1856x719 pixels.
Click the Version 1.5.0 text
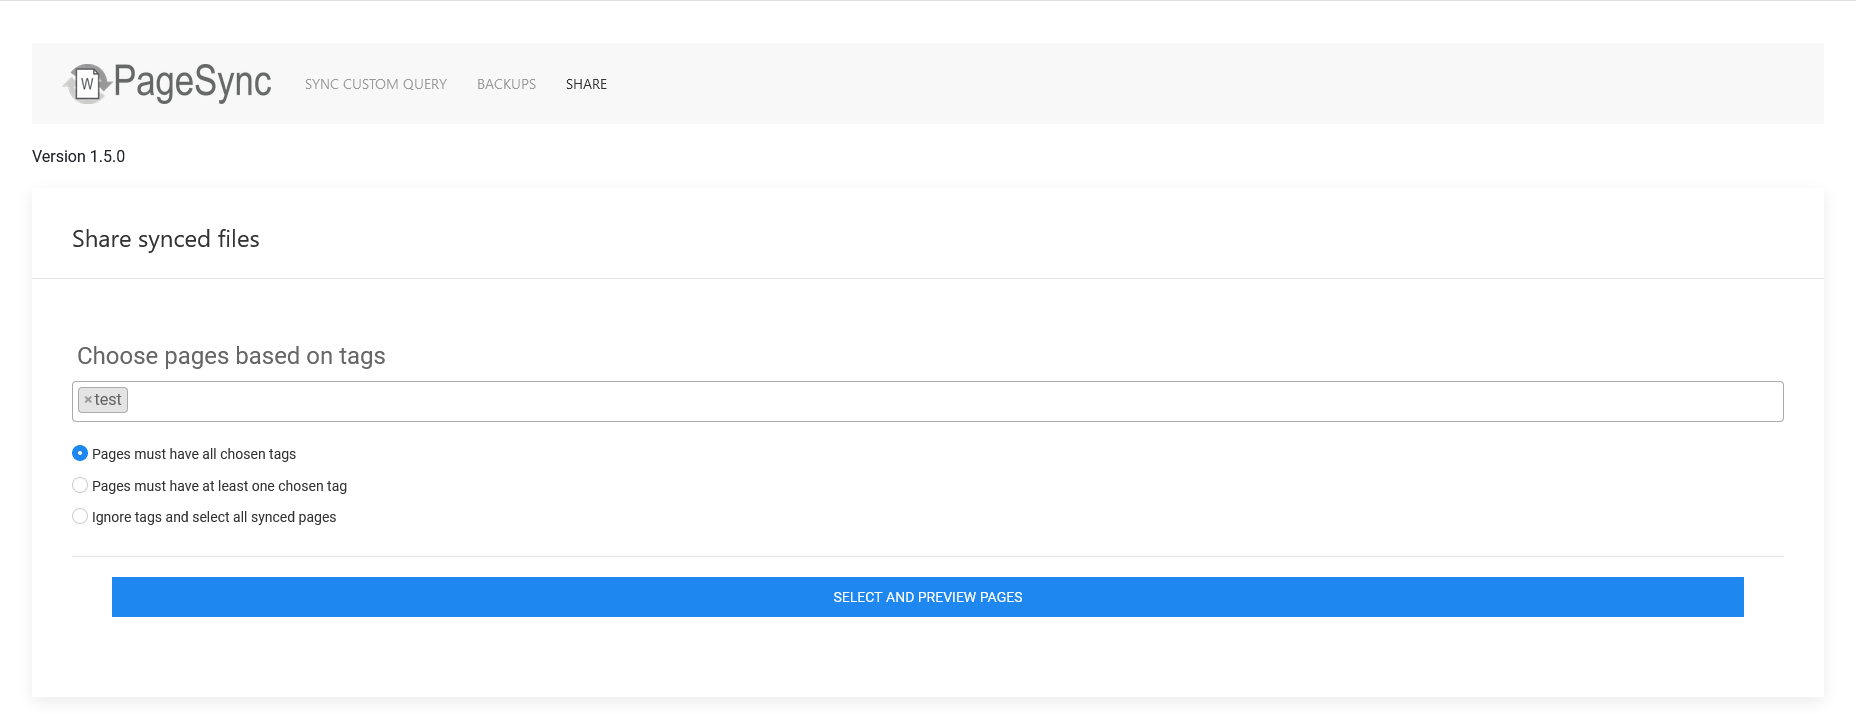(78, 156)
